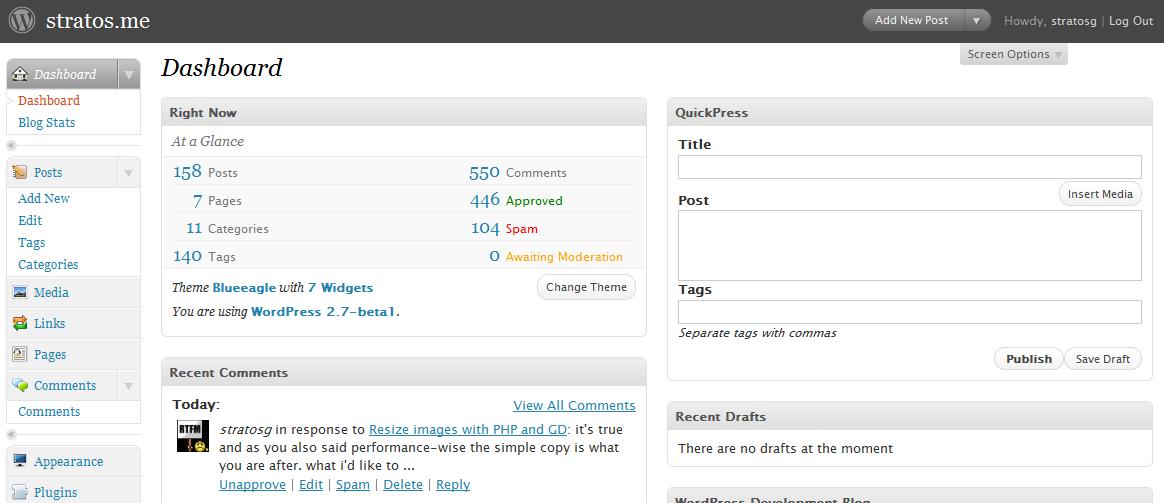The width and height of the screenshot is (1164, 503).
Task: Expand the Screen Options panel
Action: [1013, 54]
